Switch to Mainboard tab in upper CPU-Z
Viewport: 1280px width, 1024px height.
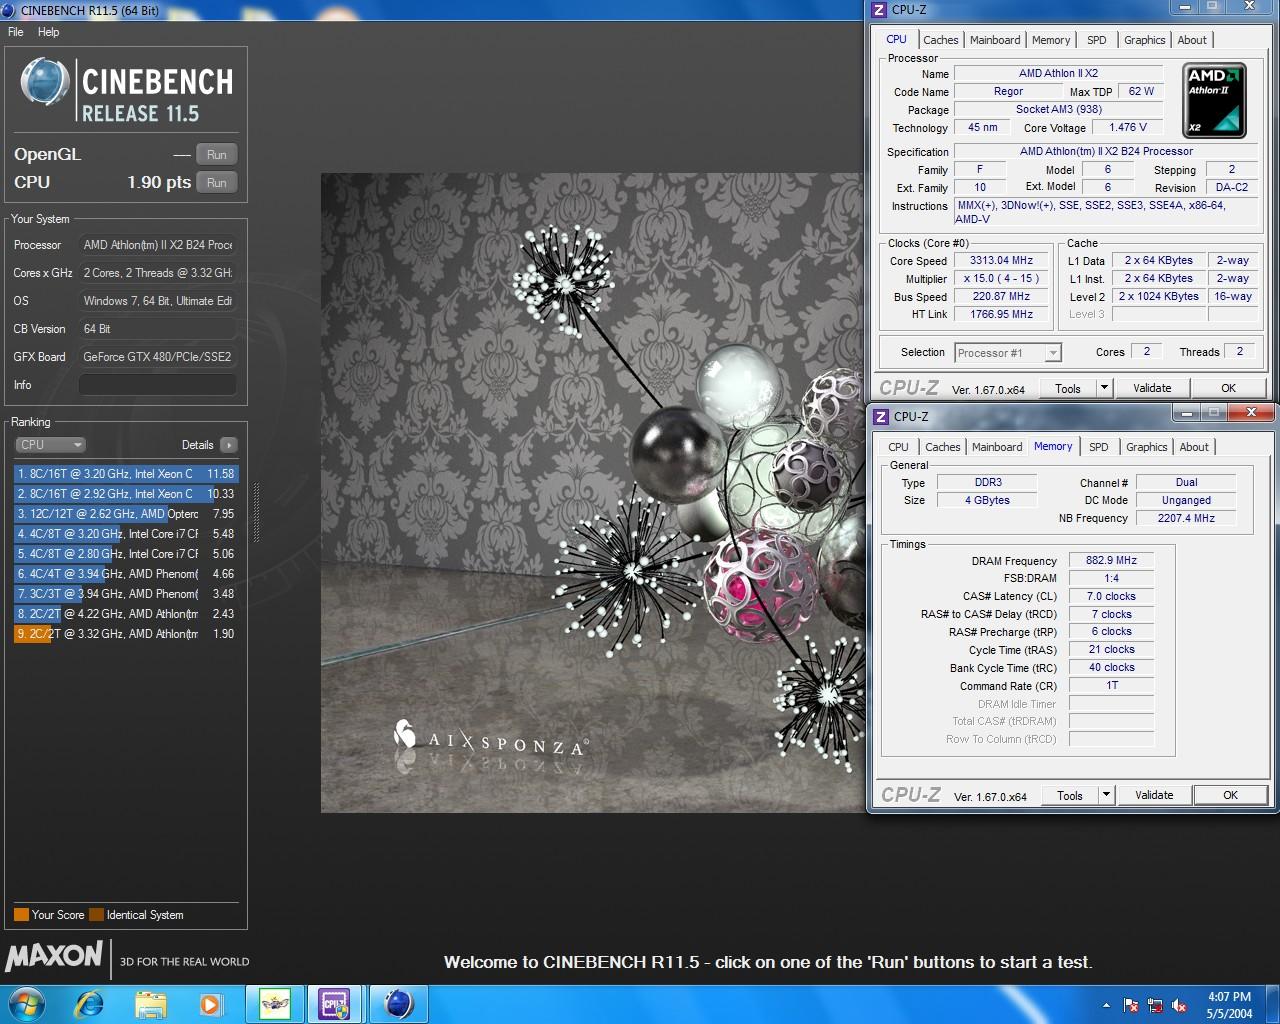click(x=995, y=40)
